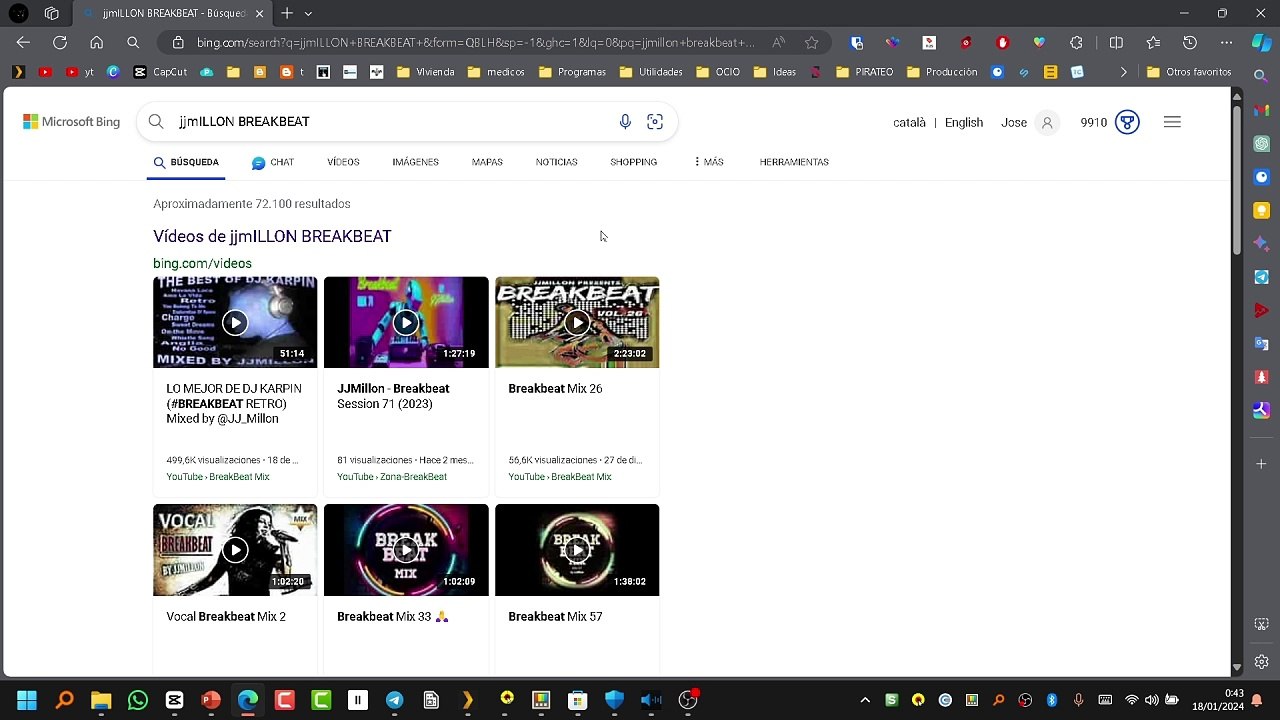Screen dimensions: 1280x720
Task: Open the browser History panel
Action: click(1190, 43)
